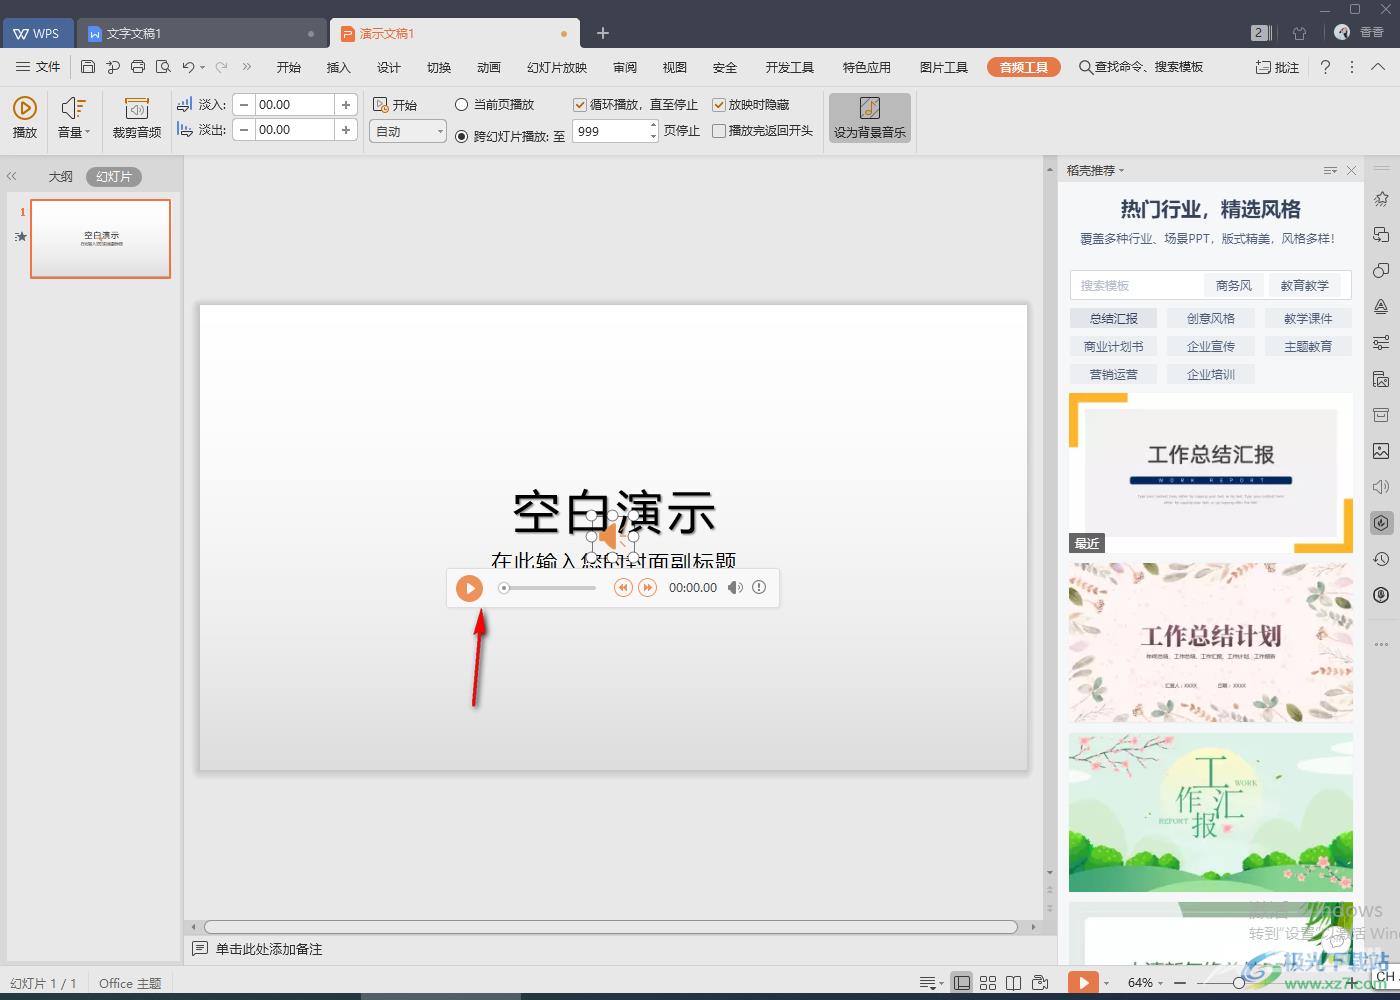
Task: Open the WPS home tab
Action: [36, 33]
